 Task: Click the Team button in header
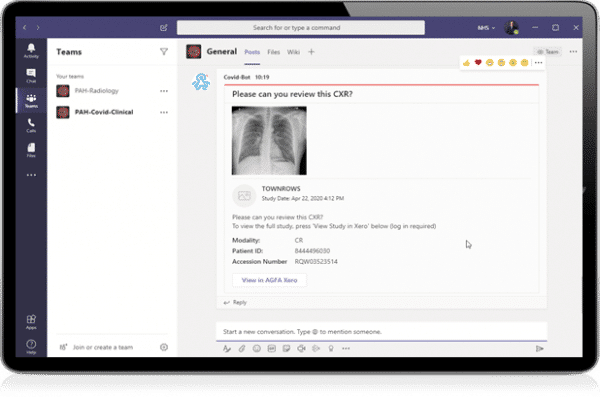point(548,52)
